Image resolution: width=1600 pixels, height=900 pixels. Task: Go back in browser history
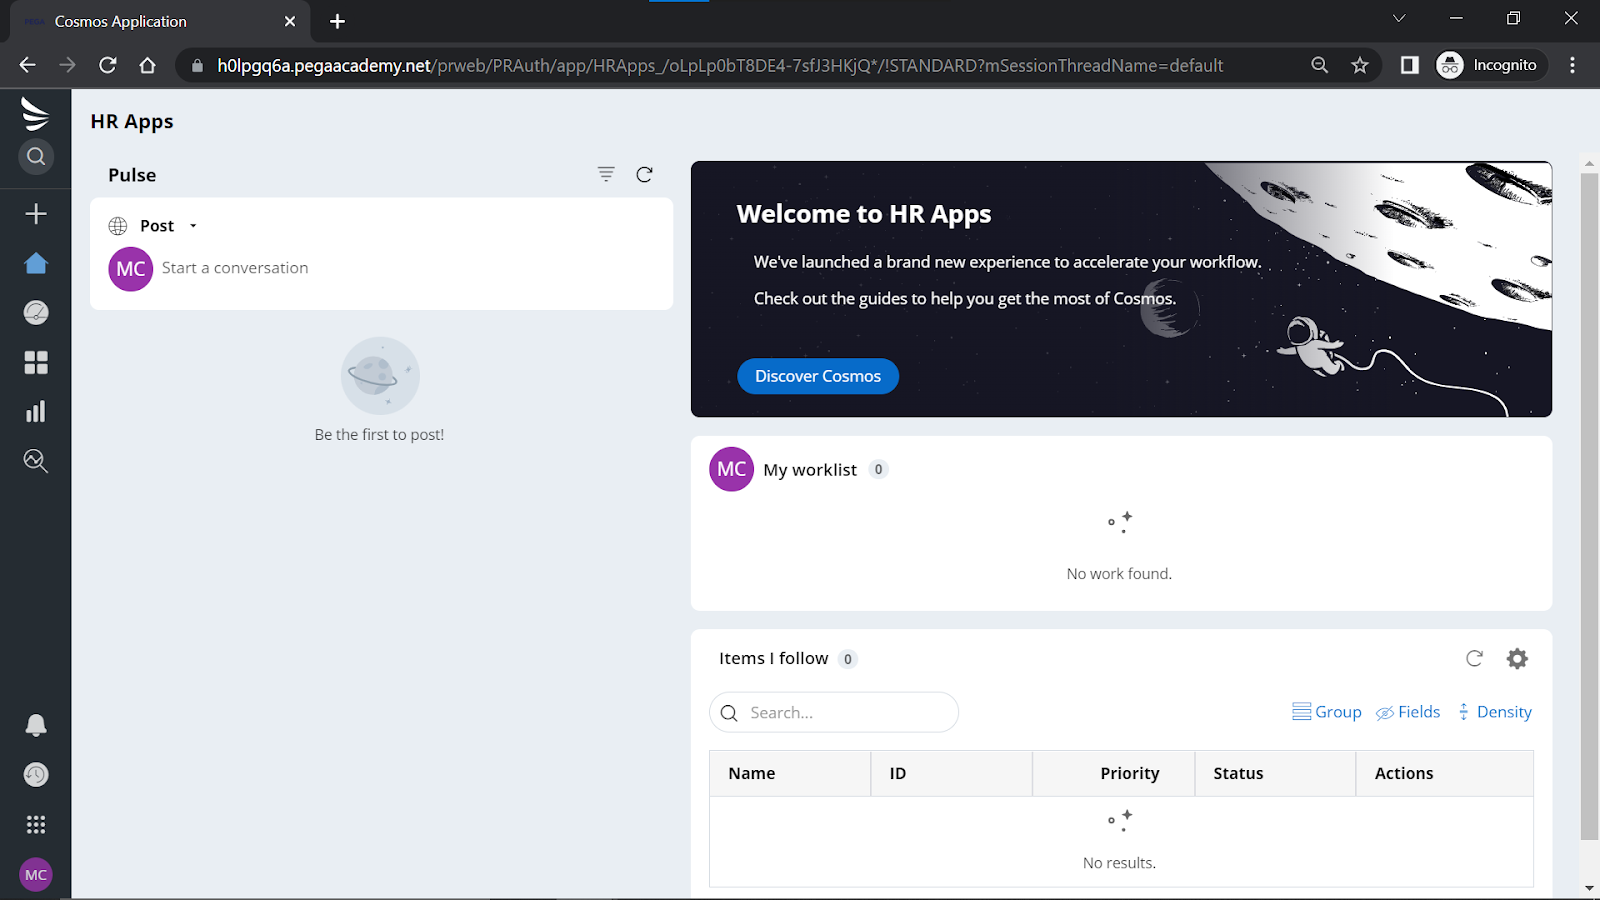(x=27, y=65)
